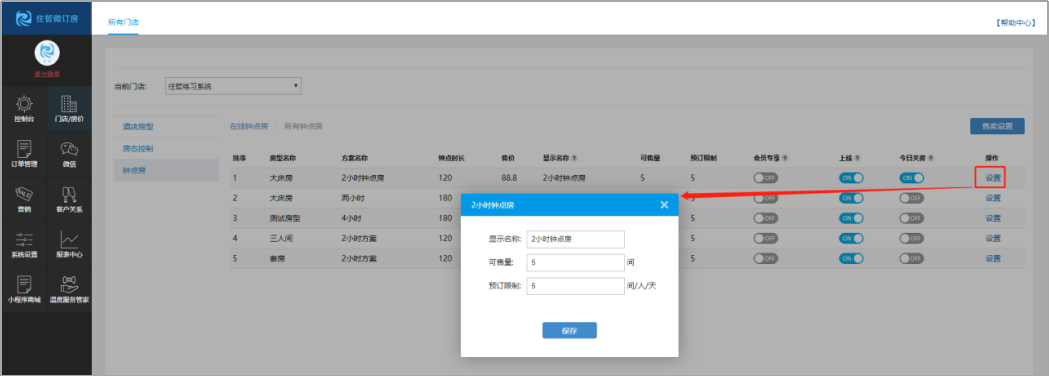Turn off 上线 switch for 2小时钟点房 row
Image resolution: width=1049 pixels, height=376 pixels.
click(x=851, y=178)
